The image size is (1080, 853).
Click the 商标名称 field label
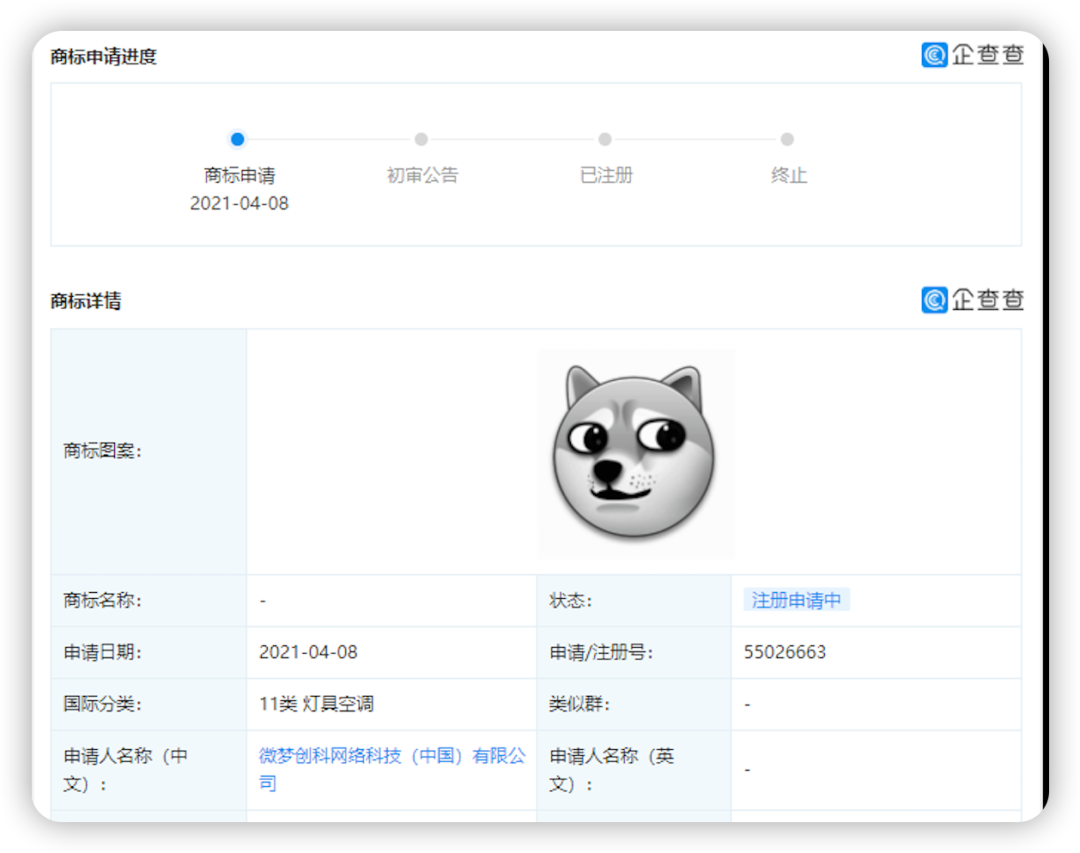[103, 600]
